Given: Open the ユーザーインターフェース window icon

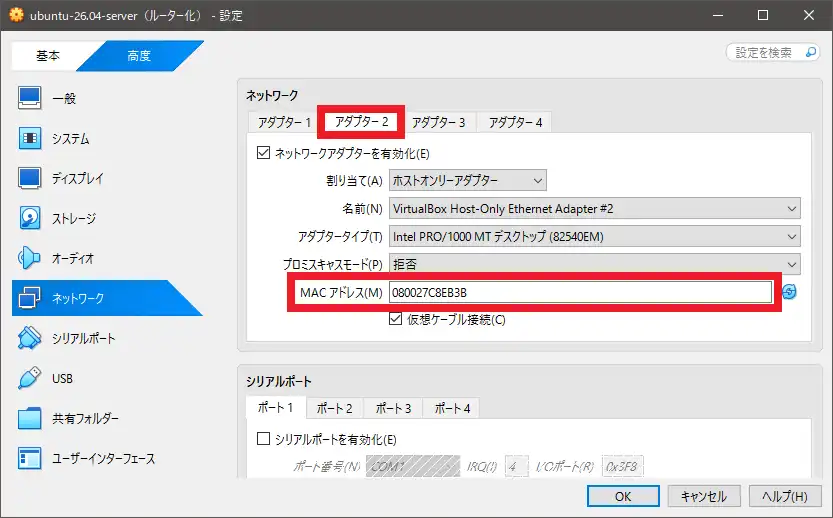Looking at the screenshot, I should click(x=29, y=458).
